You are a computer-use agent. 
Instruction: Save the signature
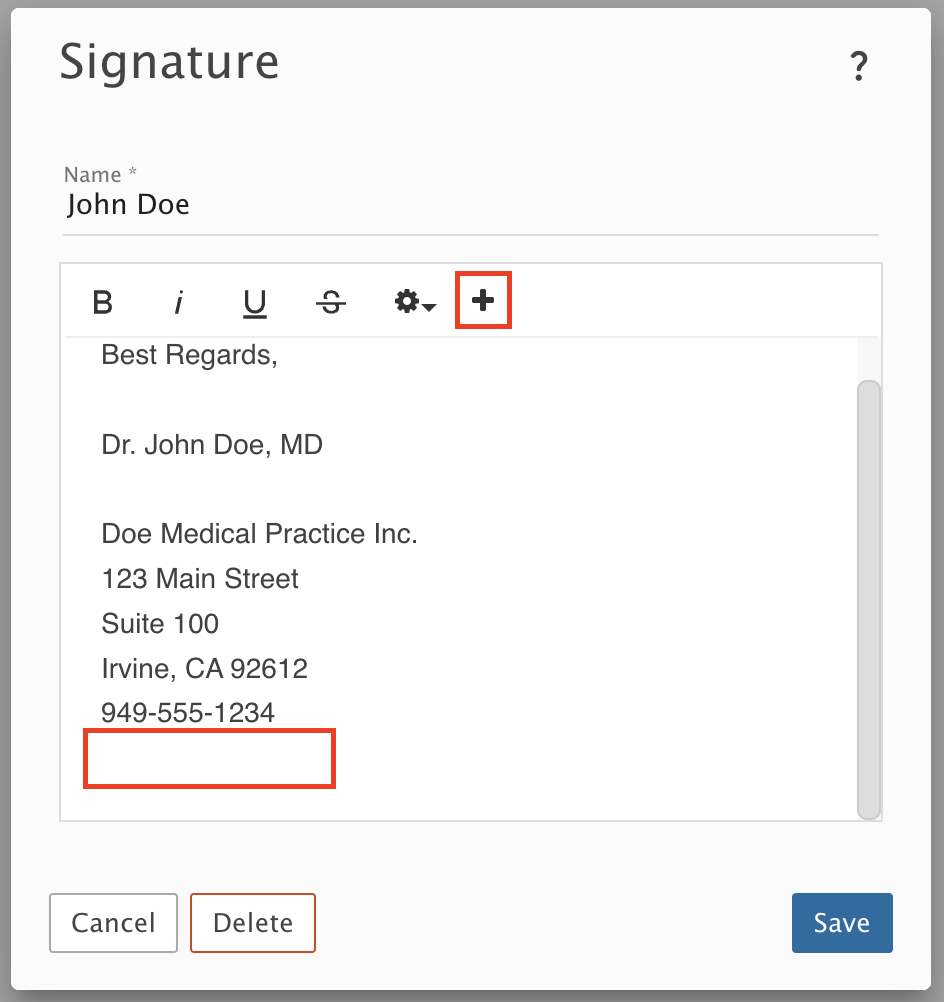coord(842,923)
